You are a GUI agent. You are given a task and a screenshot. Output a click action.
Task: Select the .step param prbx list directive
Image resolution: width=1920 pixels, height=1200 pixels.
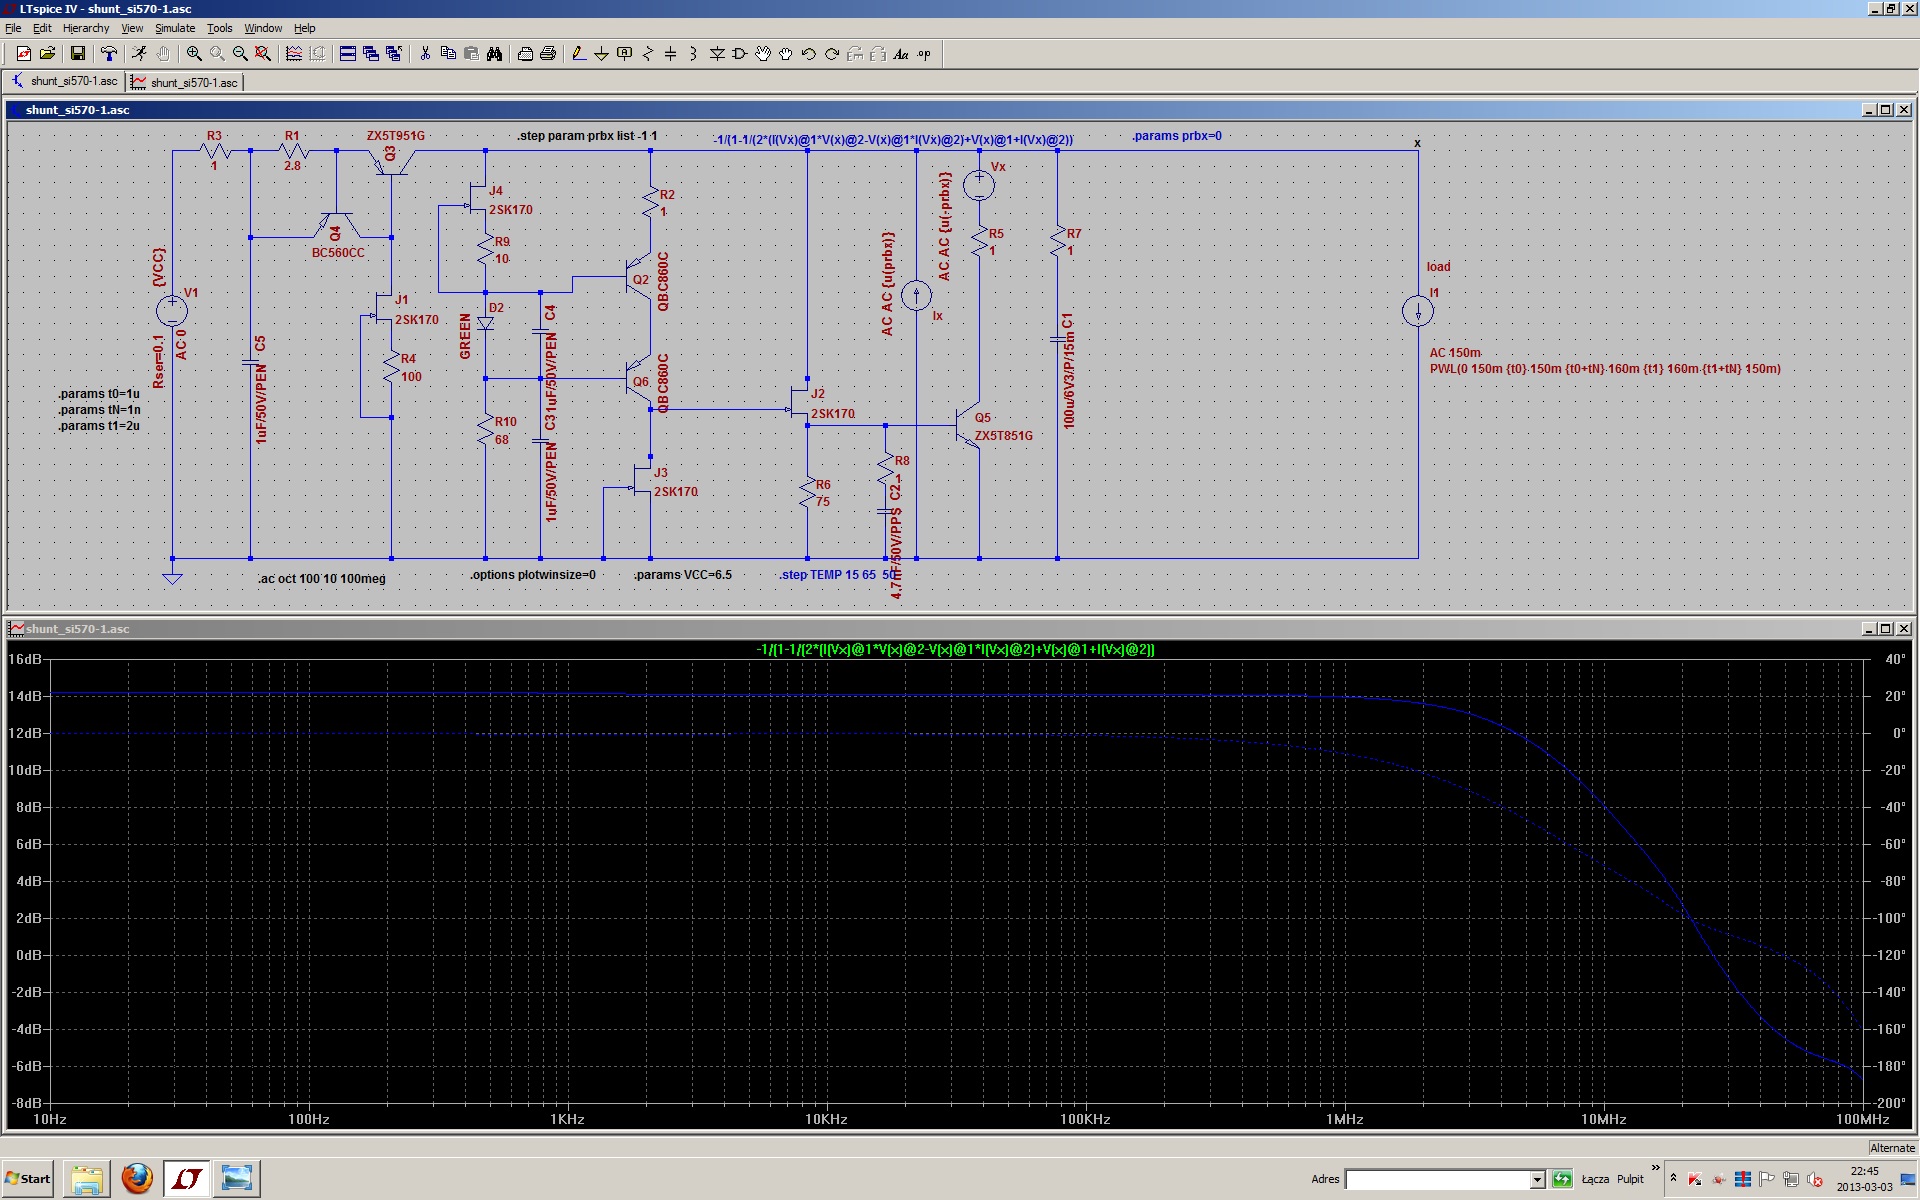tap(587, 135)
